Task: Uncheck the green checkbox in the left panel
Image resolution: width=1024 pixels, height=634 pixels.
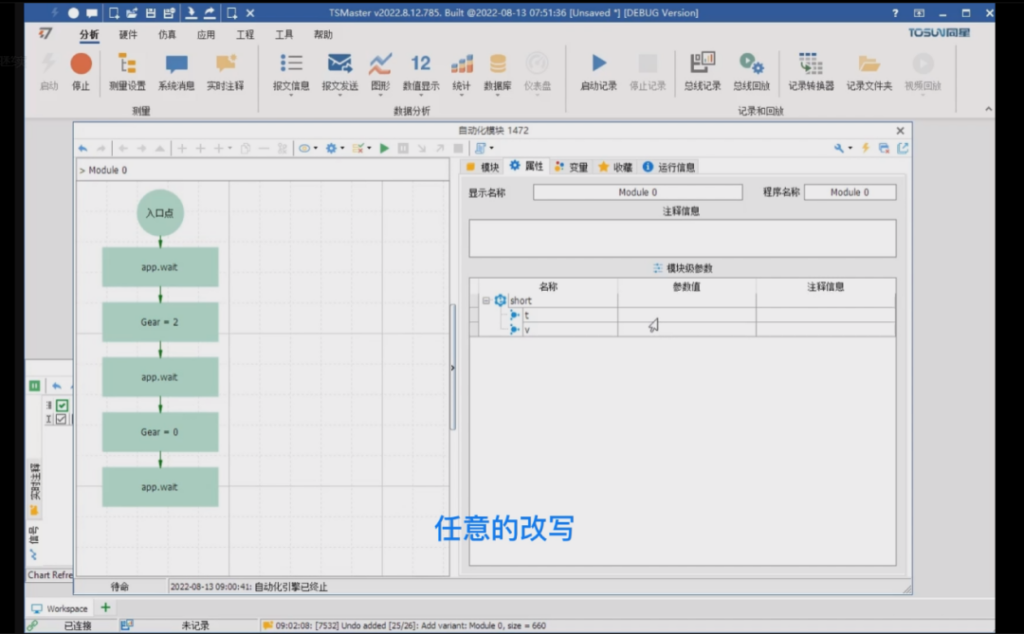Action: tap(62, 405)
